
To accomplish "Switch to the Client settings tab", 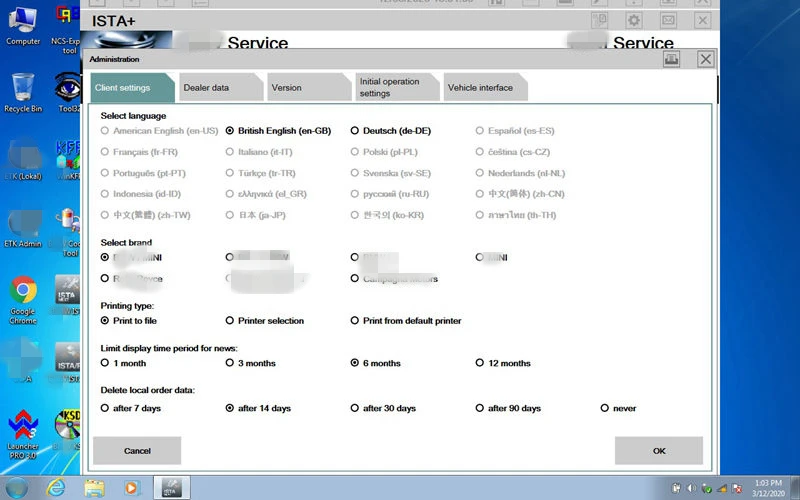I will (133, 87).
